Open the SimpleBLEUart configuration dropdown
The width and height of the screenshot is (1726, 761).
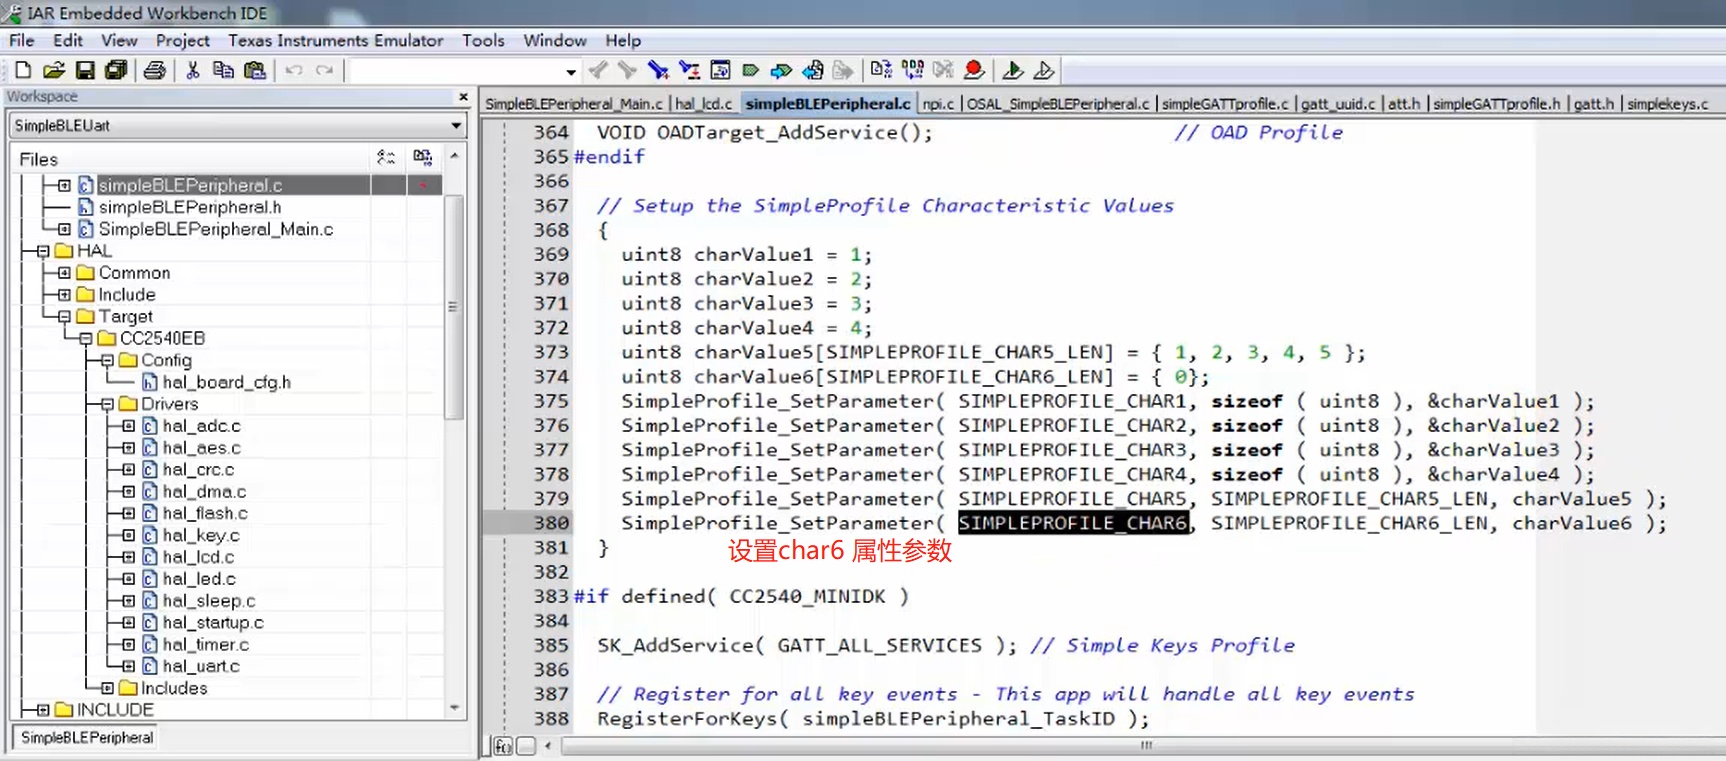(x=456, y=126)
